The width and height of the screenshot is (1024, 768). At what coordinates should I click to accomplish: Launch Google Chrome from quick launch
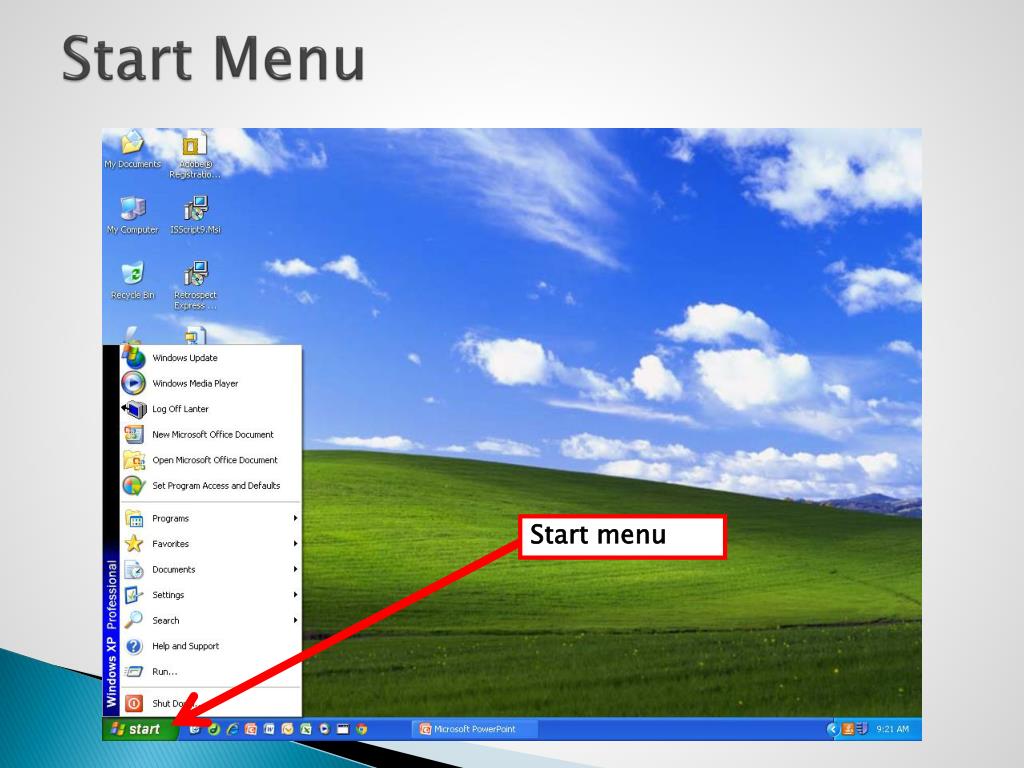pyautogui.click(x=362, y=729)
